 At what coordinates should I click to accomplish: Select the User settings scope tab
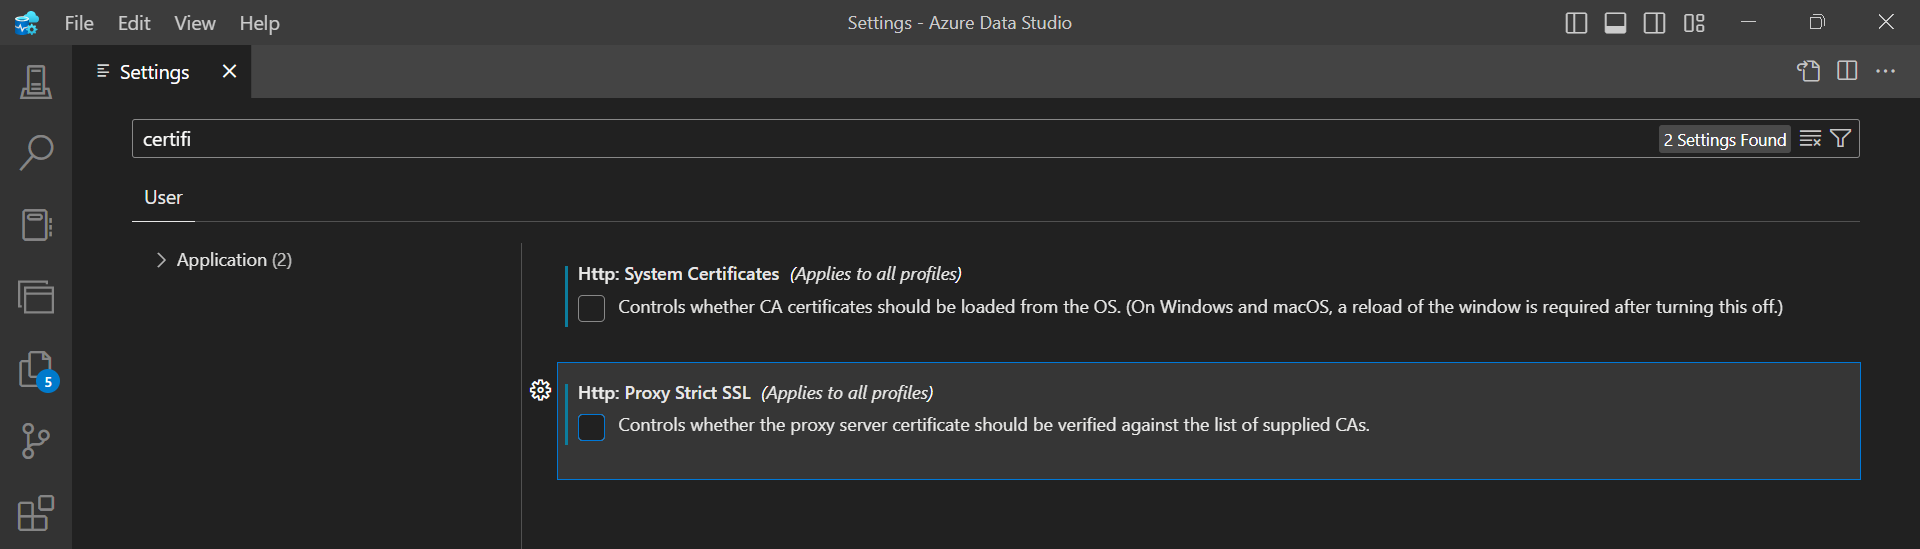(163, 198)
